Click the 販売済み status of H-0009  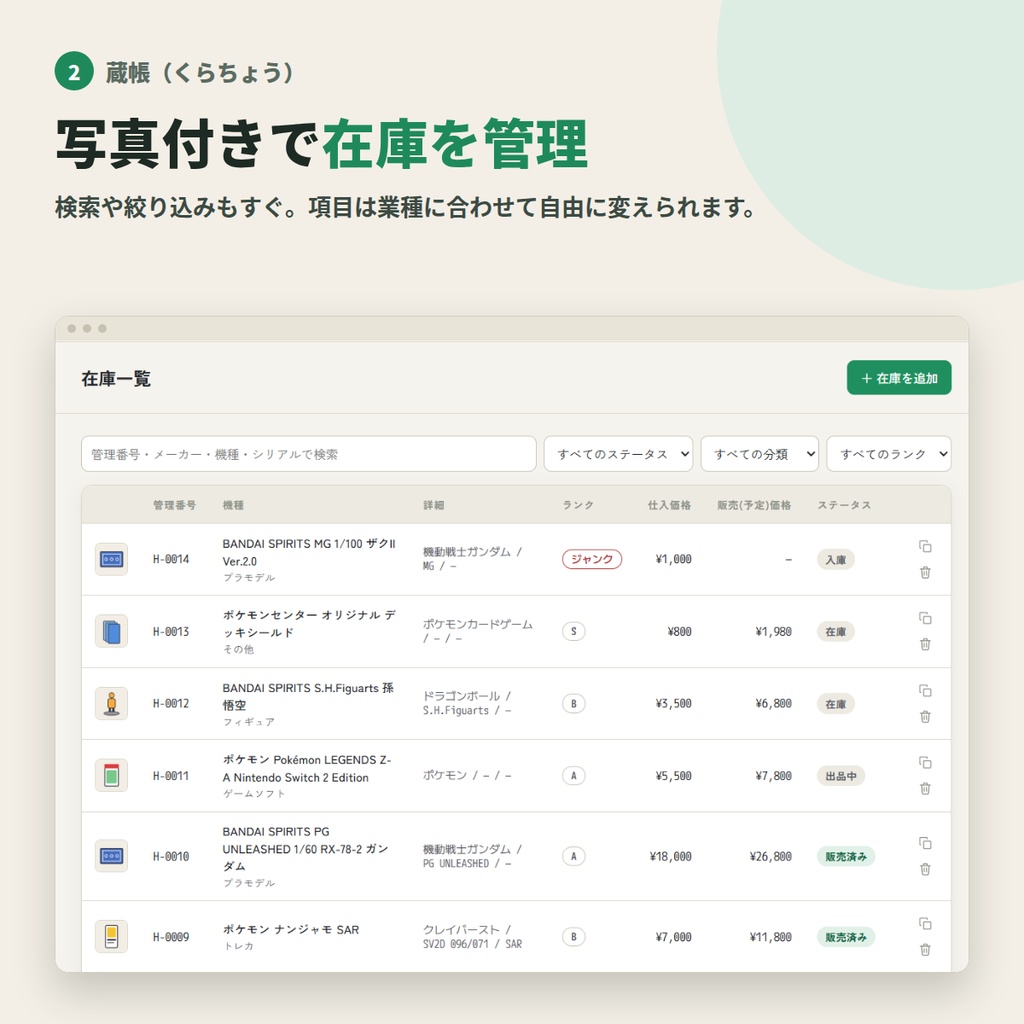click(x=846, y=937)
